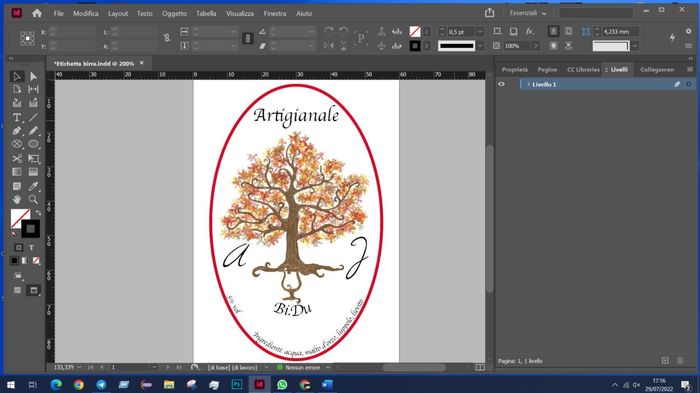Expand fill color swatch arrow
This screenshot has height=393, width=700.
426,31
